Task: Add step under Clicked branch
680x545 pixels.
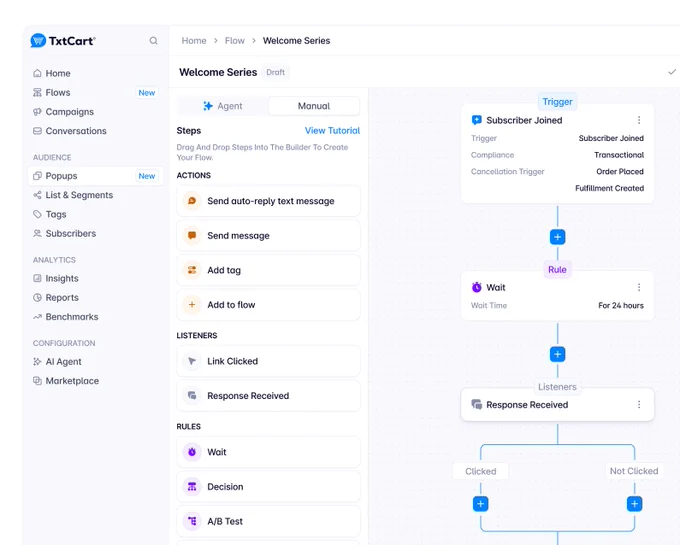Action: pos(481,504)
